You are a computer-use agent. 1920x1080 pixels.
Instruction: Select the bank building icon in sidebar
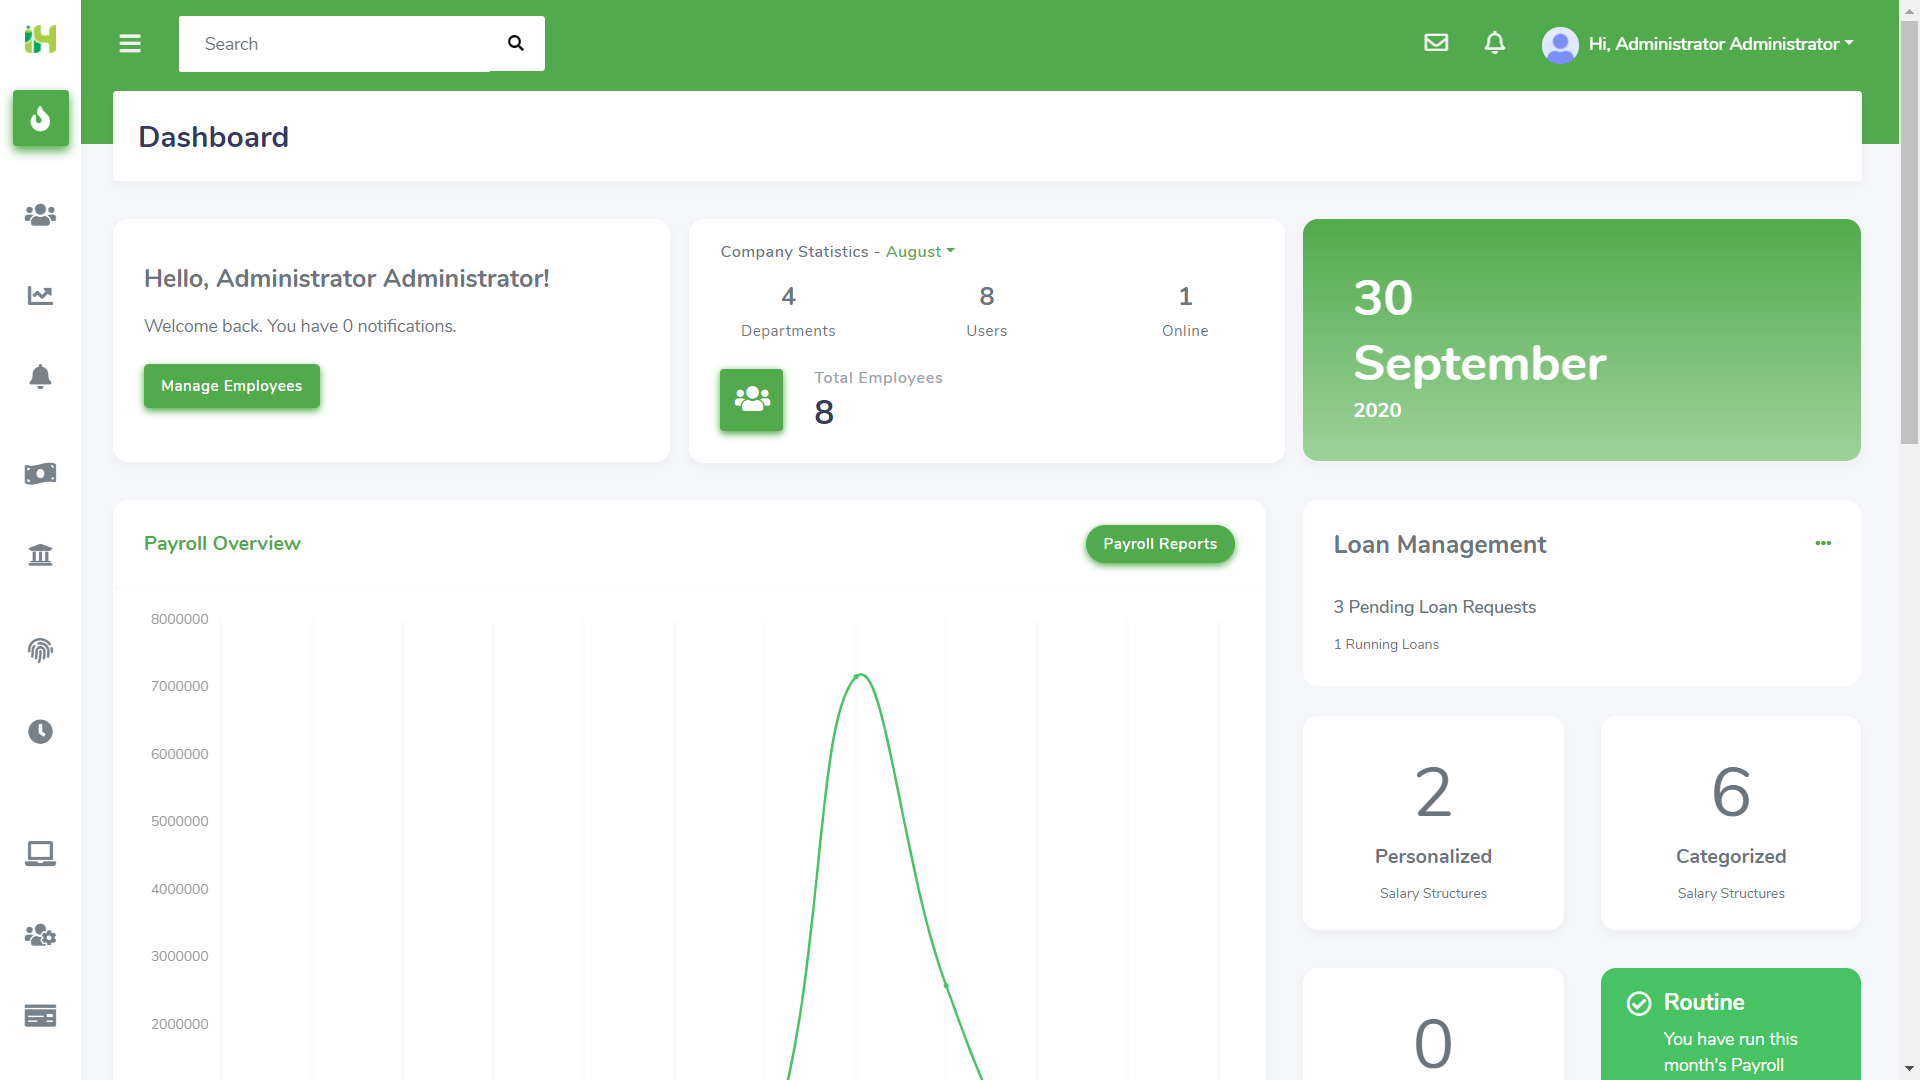click(x=40, y=555)
